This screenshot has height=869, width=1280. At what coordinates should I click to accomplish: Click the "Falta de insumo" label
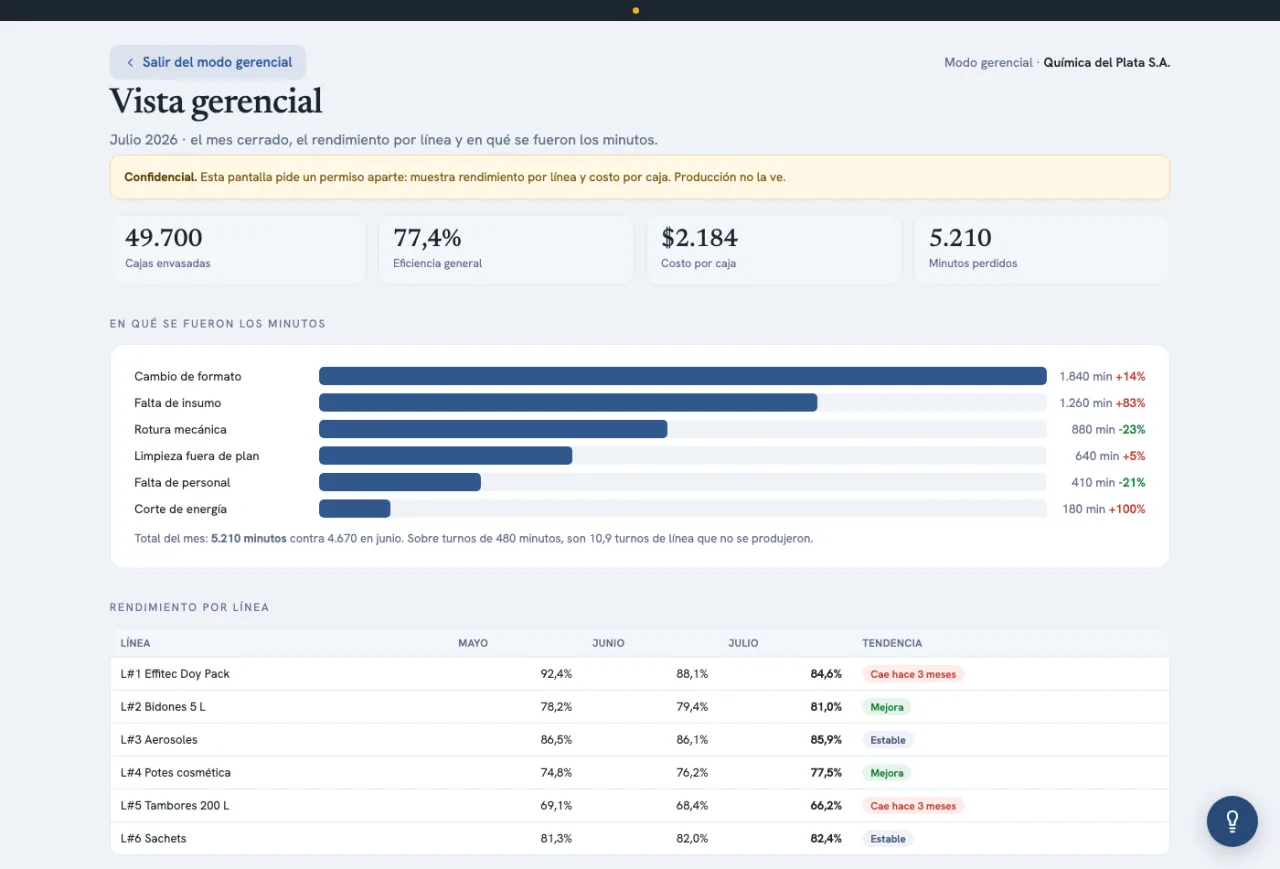(178, 403)
